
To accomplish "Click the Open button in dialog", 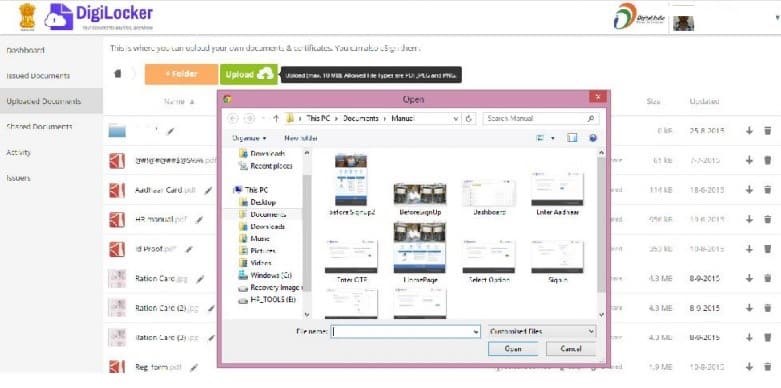I will pos(513,349).
